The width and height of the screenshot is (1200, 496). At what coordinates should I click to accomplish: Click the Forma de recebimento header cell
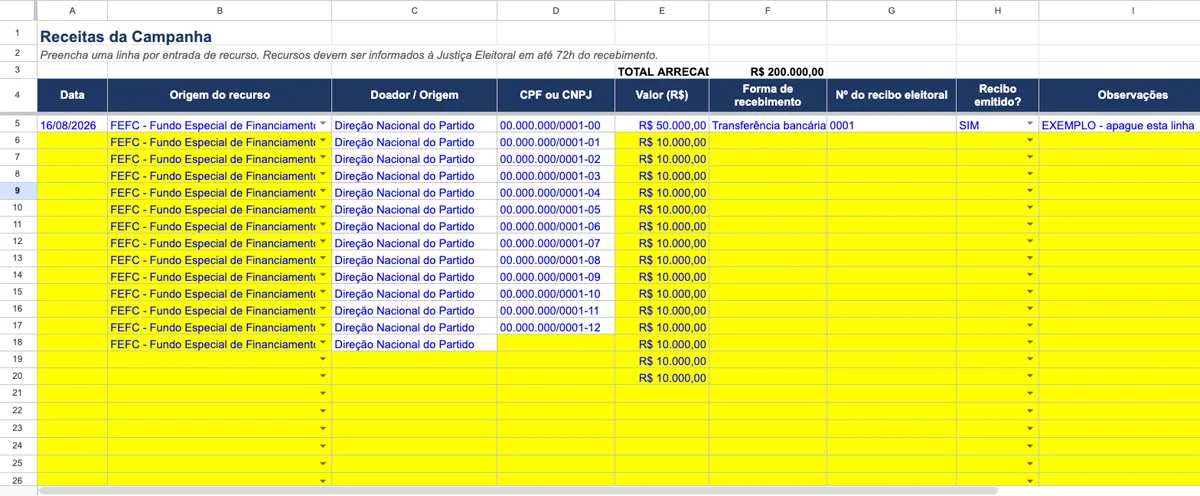(768, 95)
